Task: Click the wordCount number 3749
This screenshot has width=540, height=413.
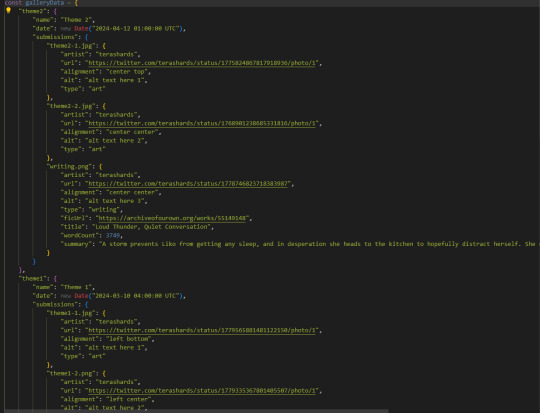Action: pos(113,235)
